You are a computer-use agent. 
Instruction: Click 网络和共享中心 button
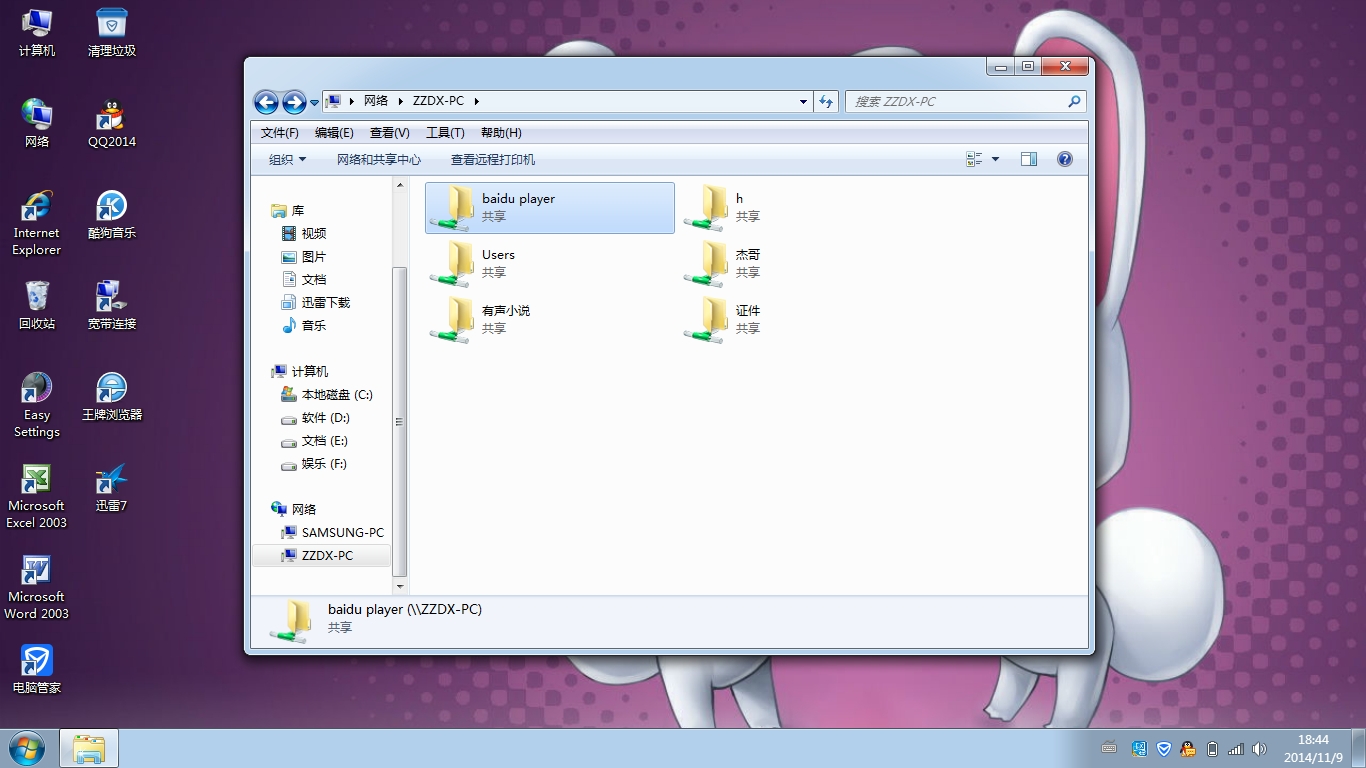[x=379, y=159]
